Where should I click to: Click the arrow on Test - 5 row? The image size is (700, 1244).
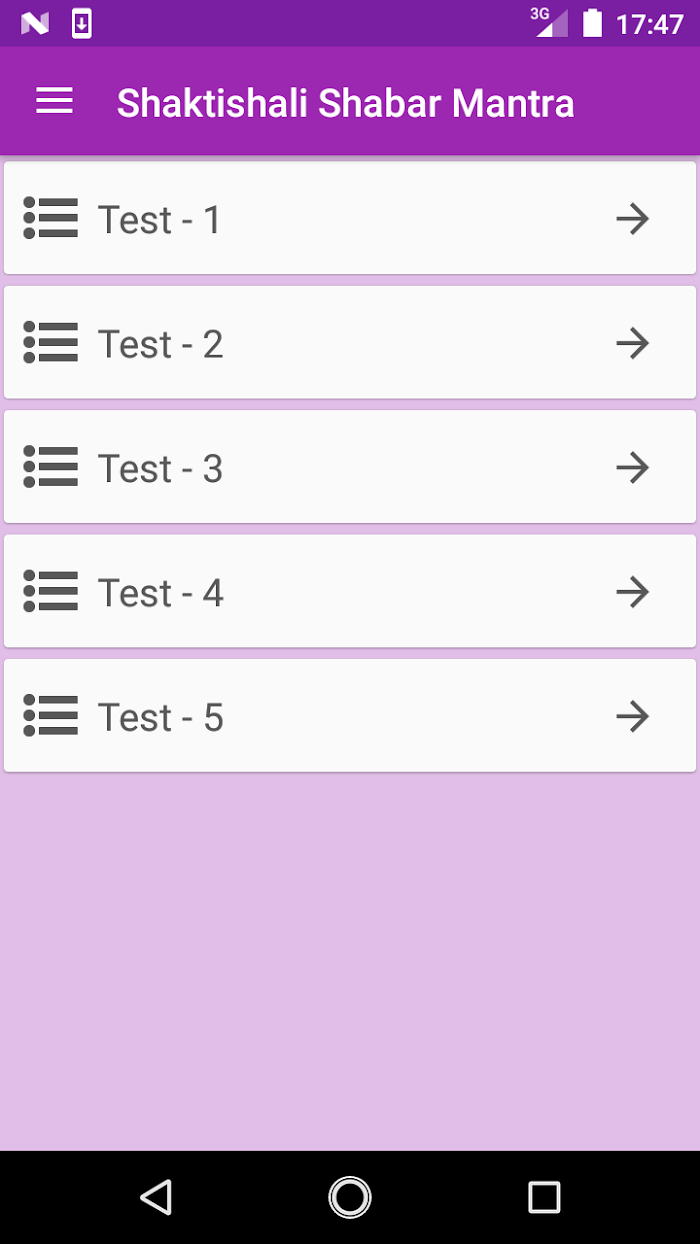coord(632,716)
